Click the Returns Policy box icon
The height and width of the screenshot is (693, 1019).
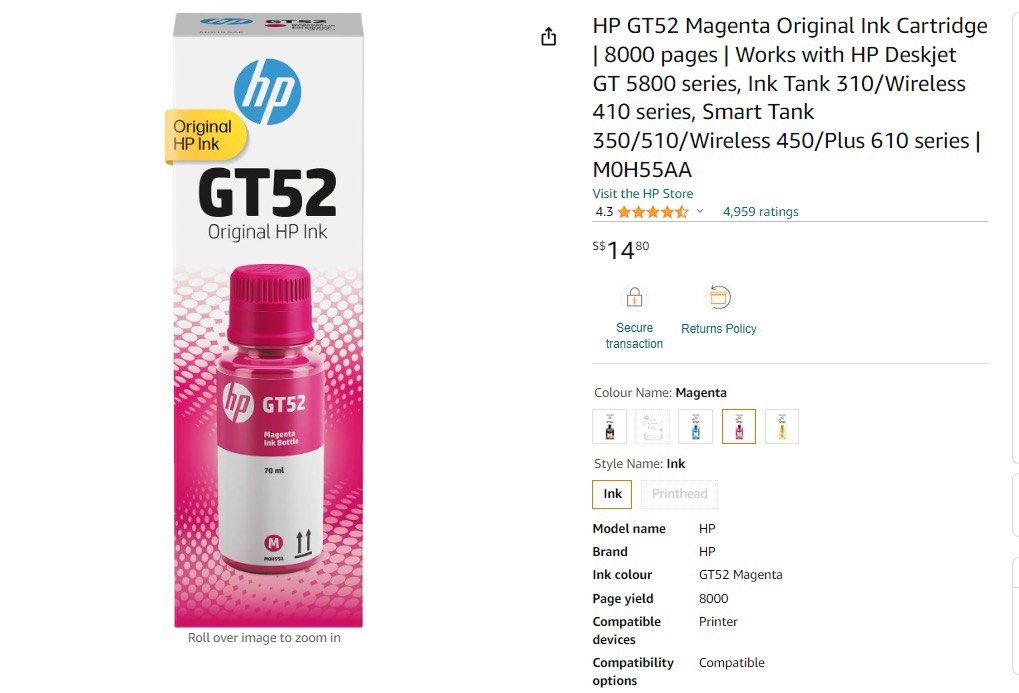tap(719, 297)
